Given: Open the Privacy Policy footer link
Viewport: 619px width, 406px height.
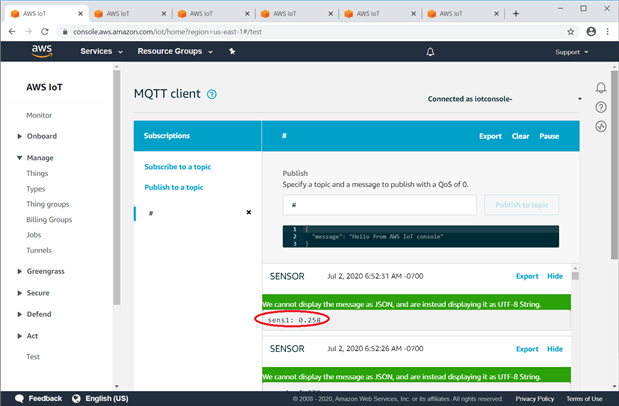Looking at the screenshot, I should point(535,399).
